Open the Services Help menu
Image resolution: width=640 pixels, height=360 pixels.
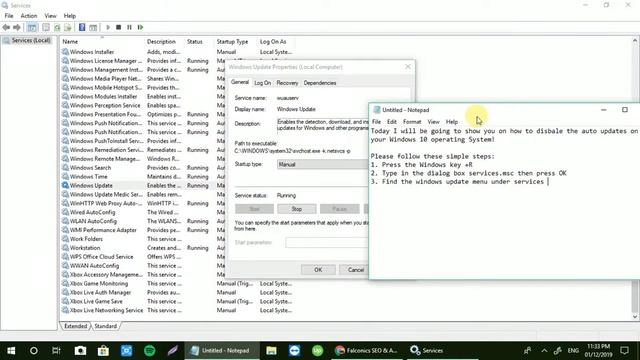click(x=70, y=16)
